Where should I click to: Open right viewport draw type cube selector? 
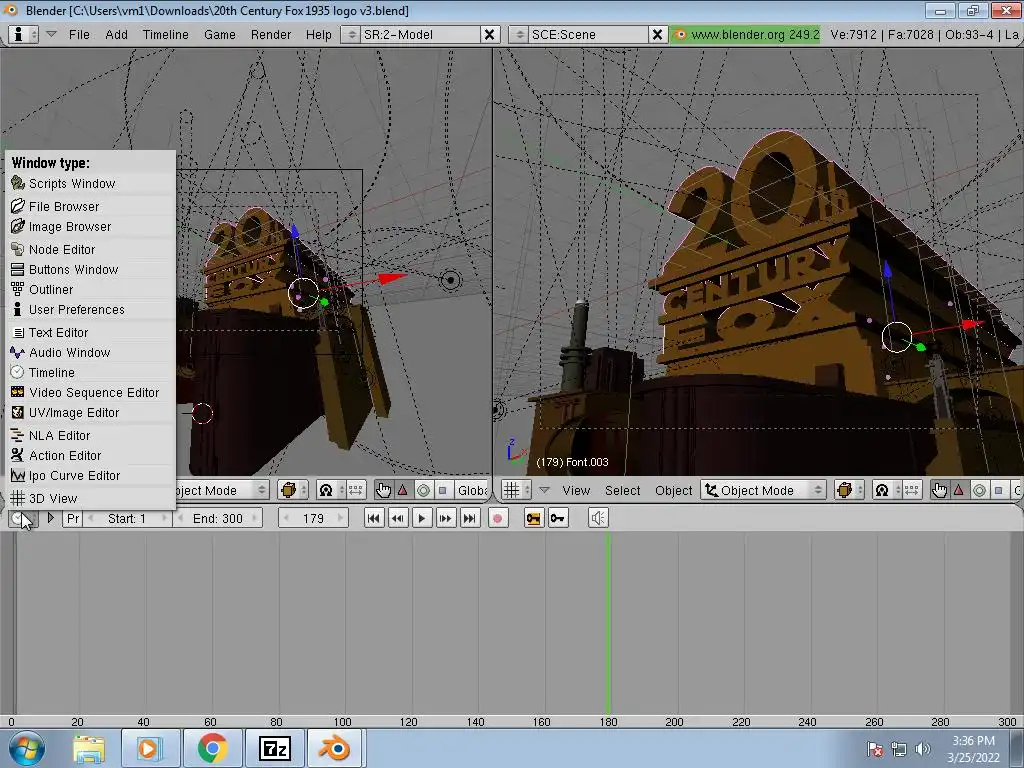point(849,490)
